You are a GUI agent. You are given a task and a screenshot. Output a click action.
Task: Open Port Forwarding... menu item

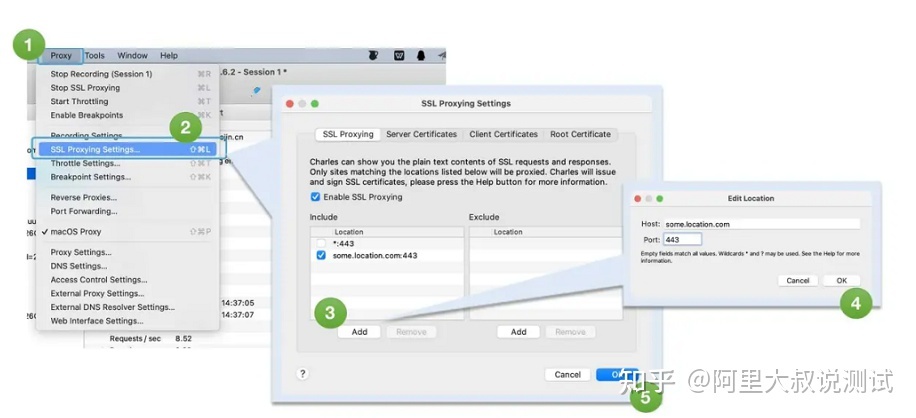(127, 211)
